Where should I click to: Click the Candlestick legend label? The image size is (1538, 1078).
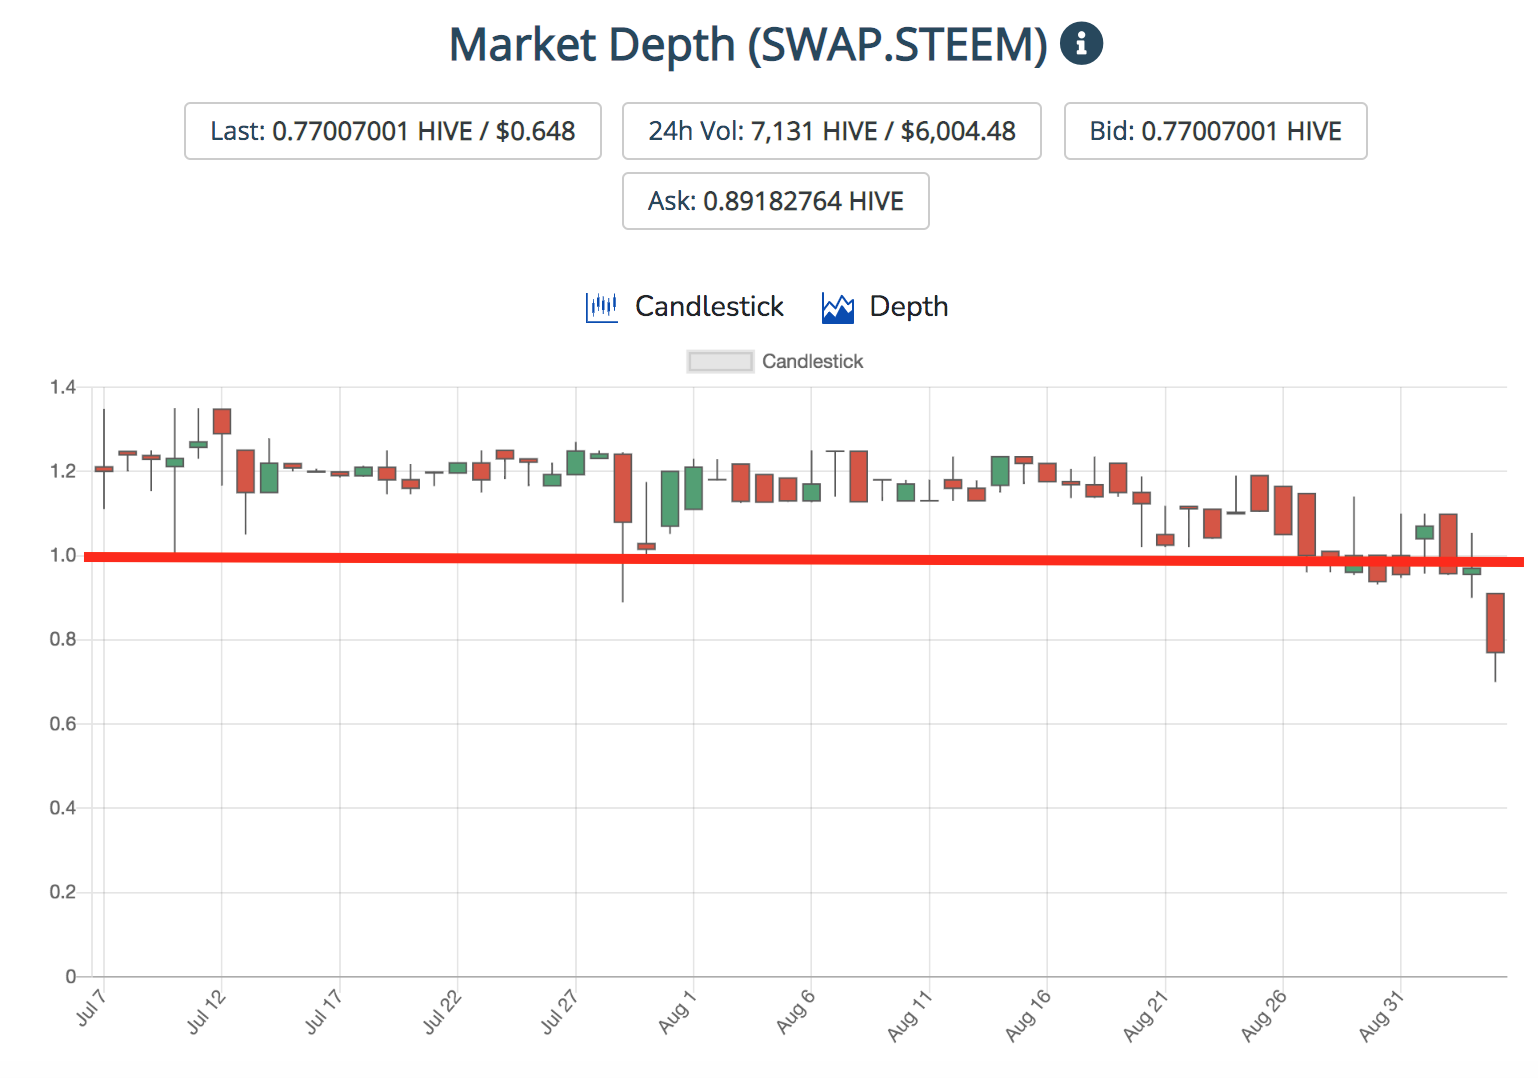[812, 361]
